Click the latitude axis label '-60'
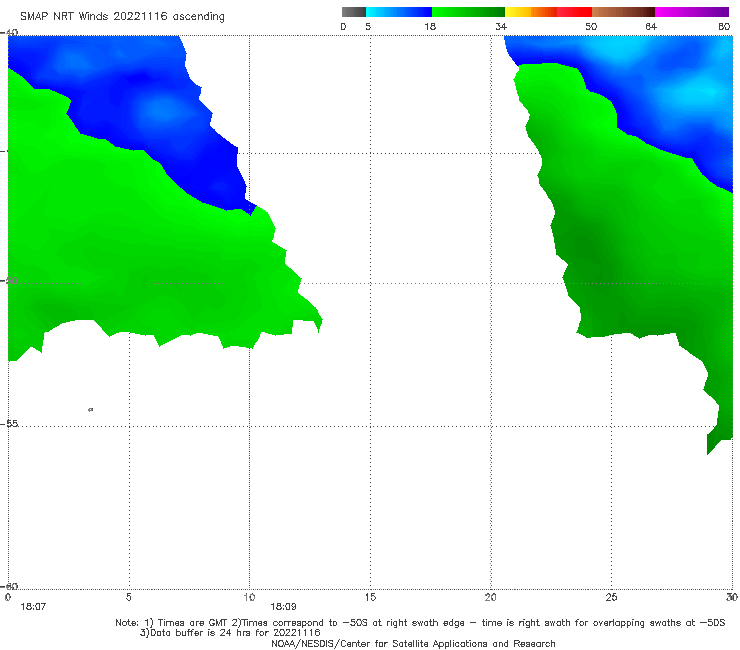Screen dimensions: 740x650 (9, 586)
